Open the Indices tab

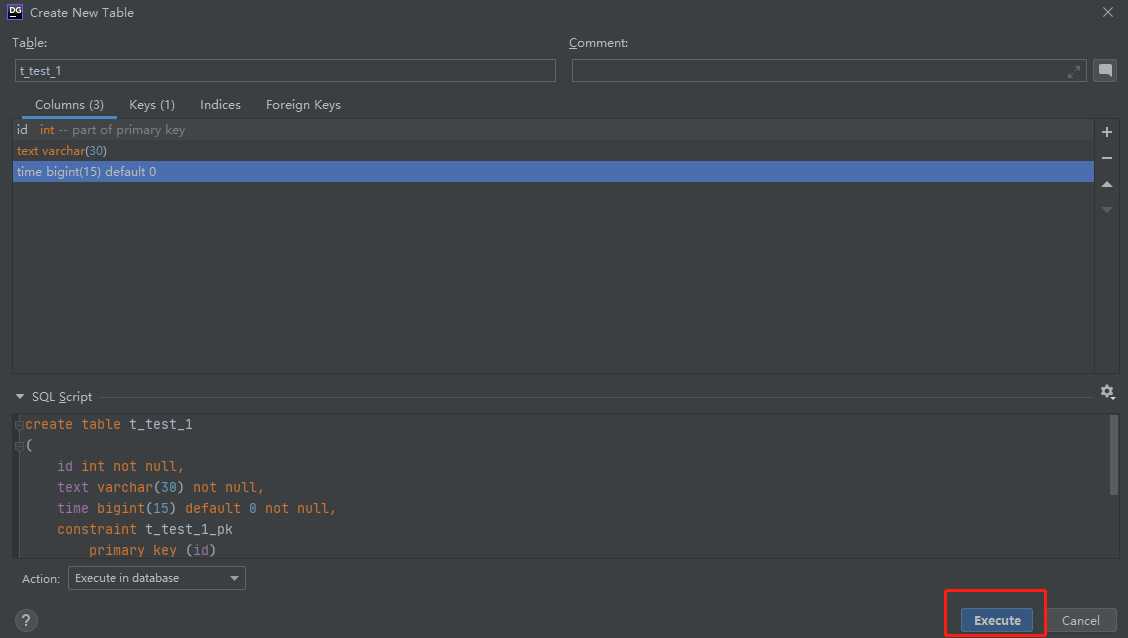[x=220, y=105]
